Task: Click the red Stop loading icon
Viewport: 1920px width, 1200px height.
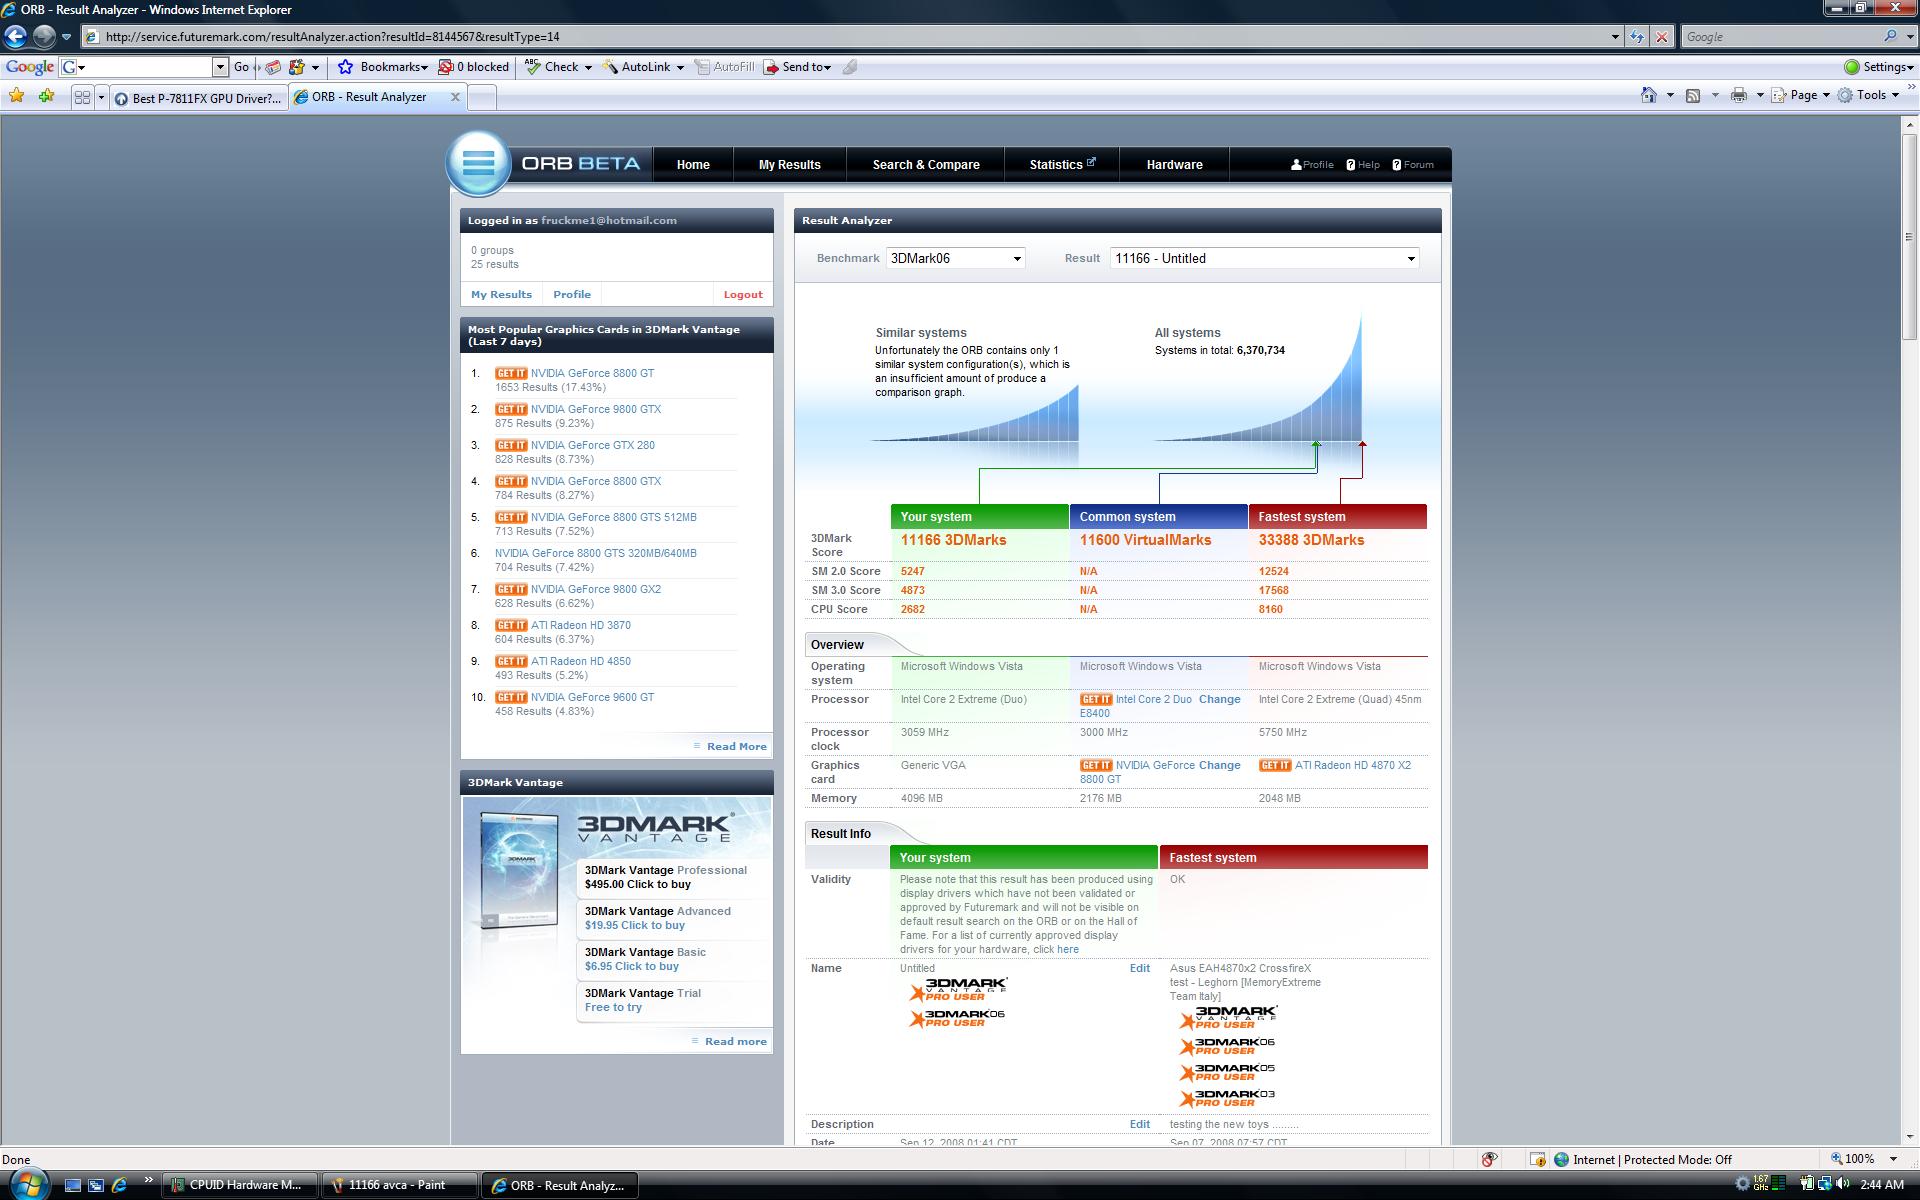Action: click(1661, 37)
